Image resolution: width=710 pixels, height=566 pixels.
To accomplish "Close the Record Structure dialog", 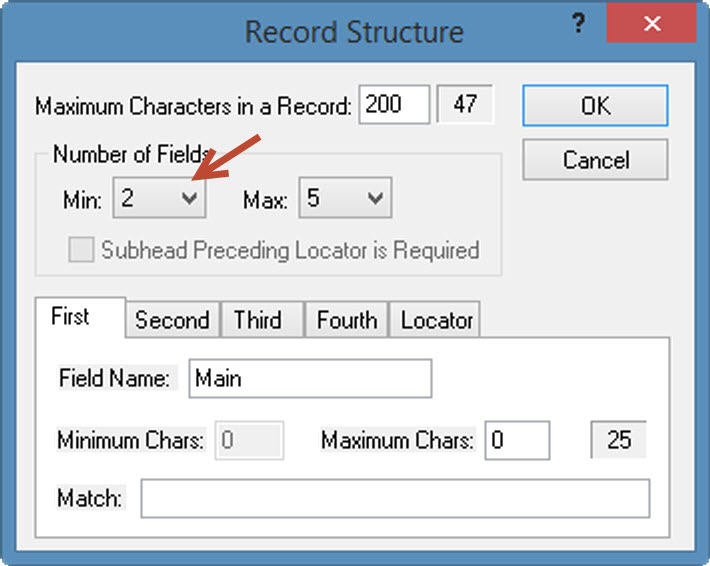I will point(651,23).
